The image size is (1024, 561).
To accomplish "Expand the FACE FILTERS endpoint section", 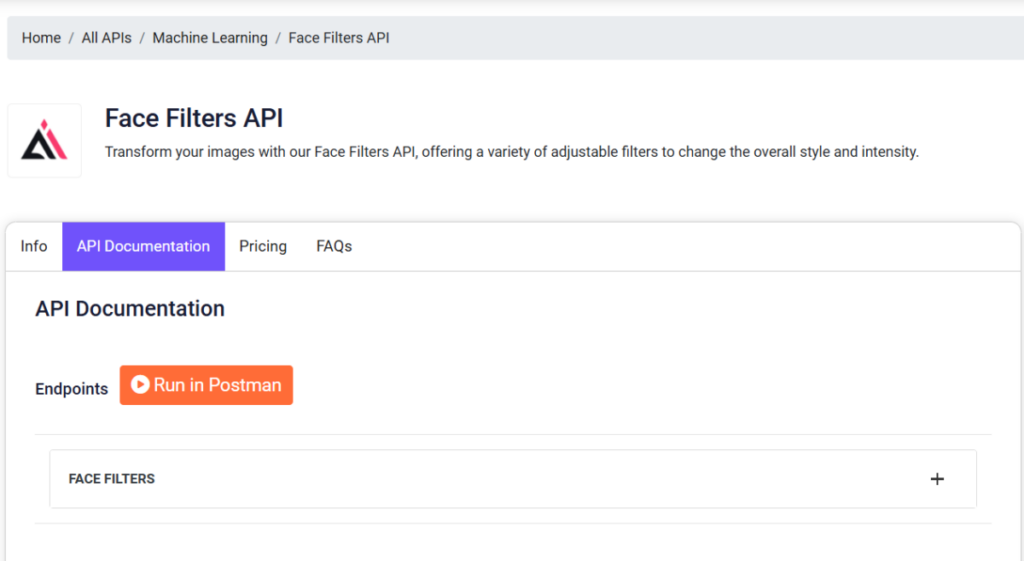I will [513, 479].
